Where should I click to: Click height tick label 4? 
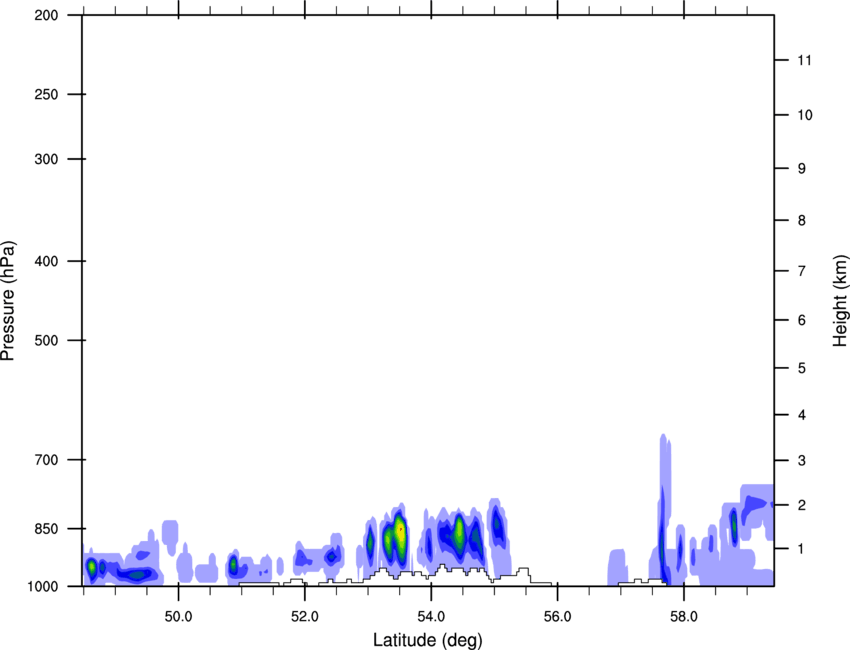coord(802,415)
